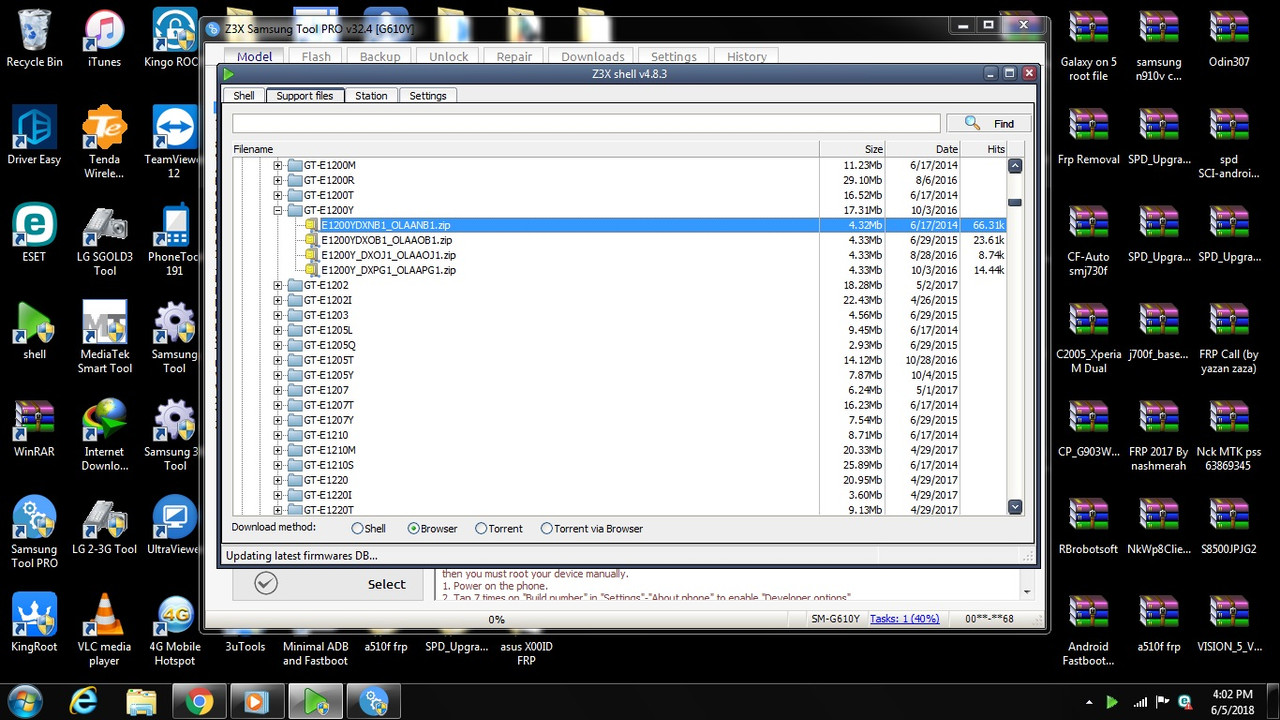Screen dimensions: 1280x720
Task: Open the Station tab
Action: point(371,96)
